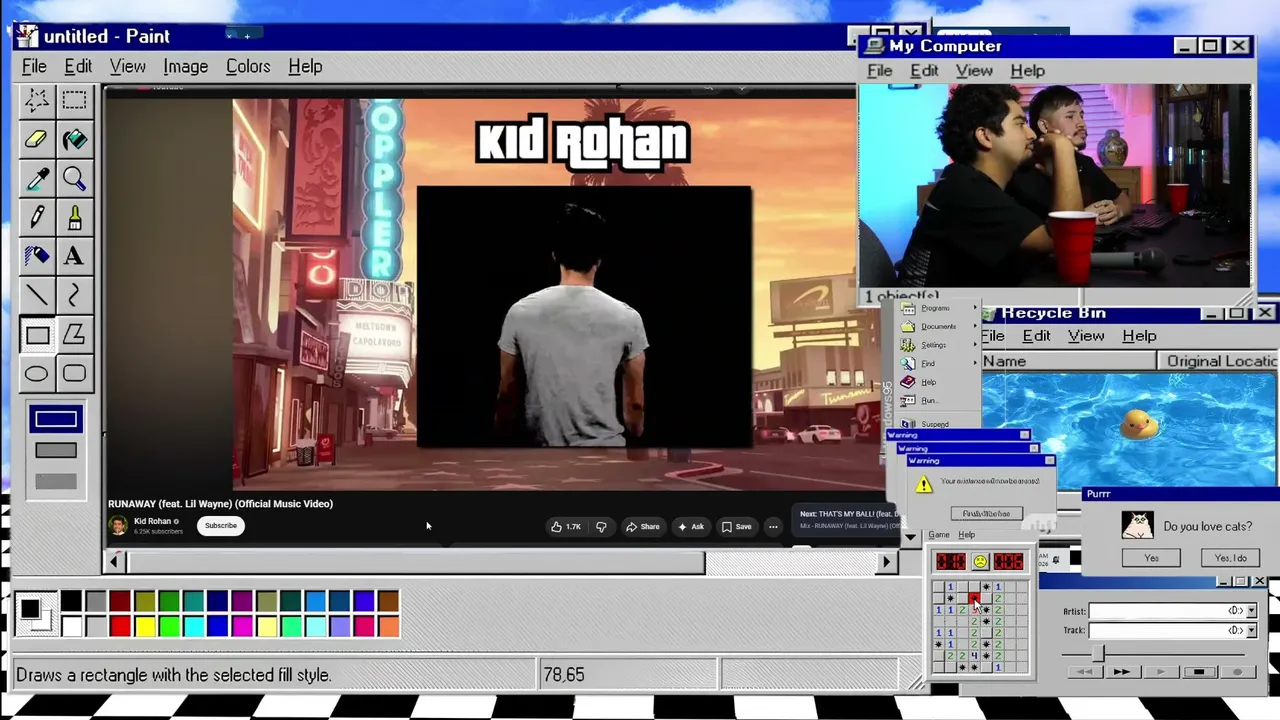This screenshot has width=1280, height=720.
Task: Open the three-dot more actions button
Action: coord(773,527)
